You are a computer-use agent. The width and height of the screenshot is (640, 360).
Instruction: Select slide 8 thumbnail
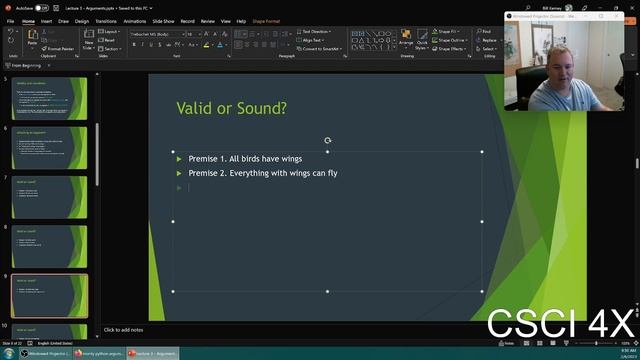(x=49, y=247)
